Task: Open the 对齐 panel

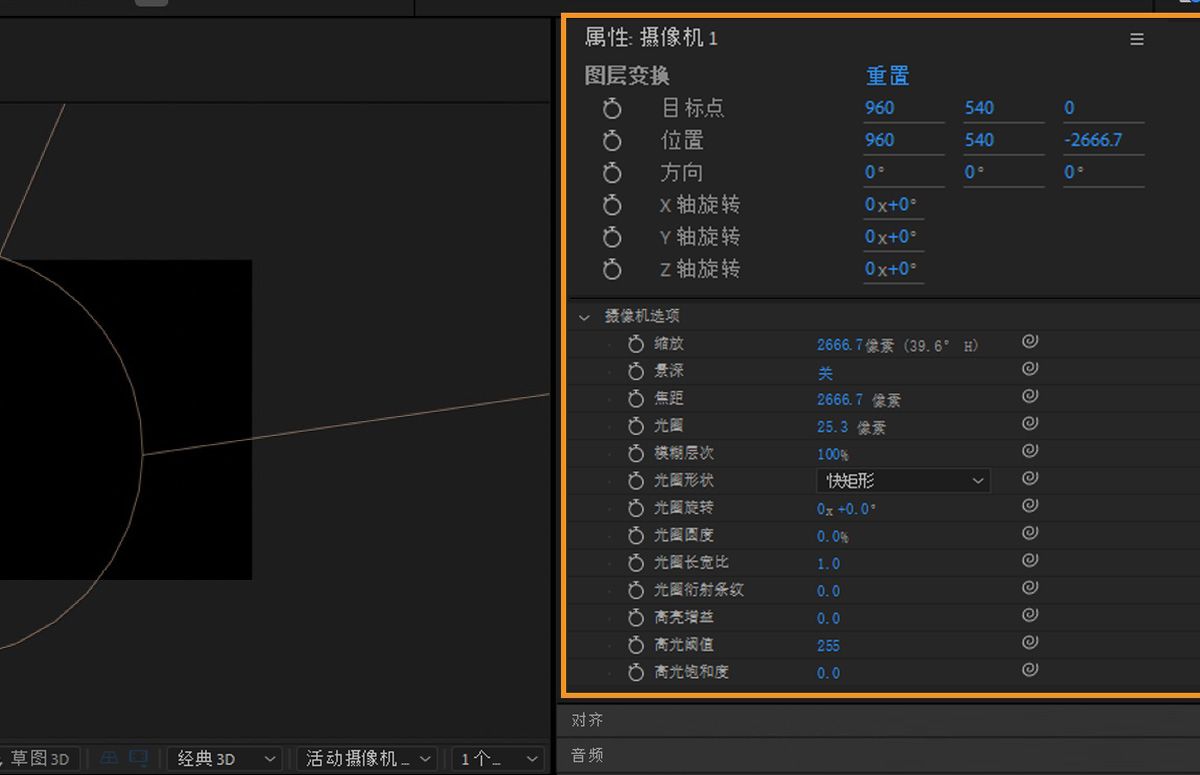Action: 585,719
